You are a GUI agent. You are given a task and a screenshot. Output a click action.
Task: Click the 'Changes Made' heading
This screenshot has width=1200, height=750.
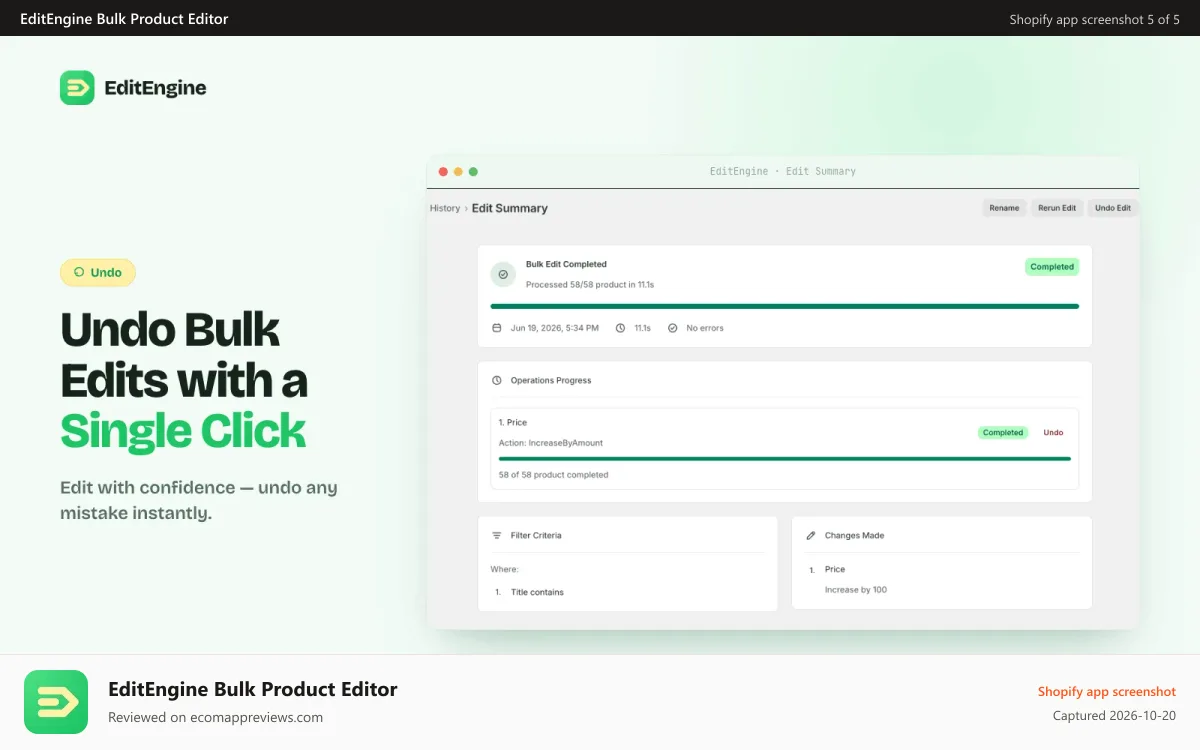855,536
